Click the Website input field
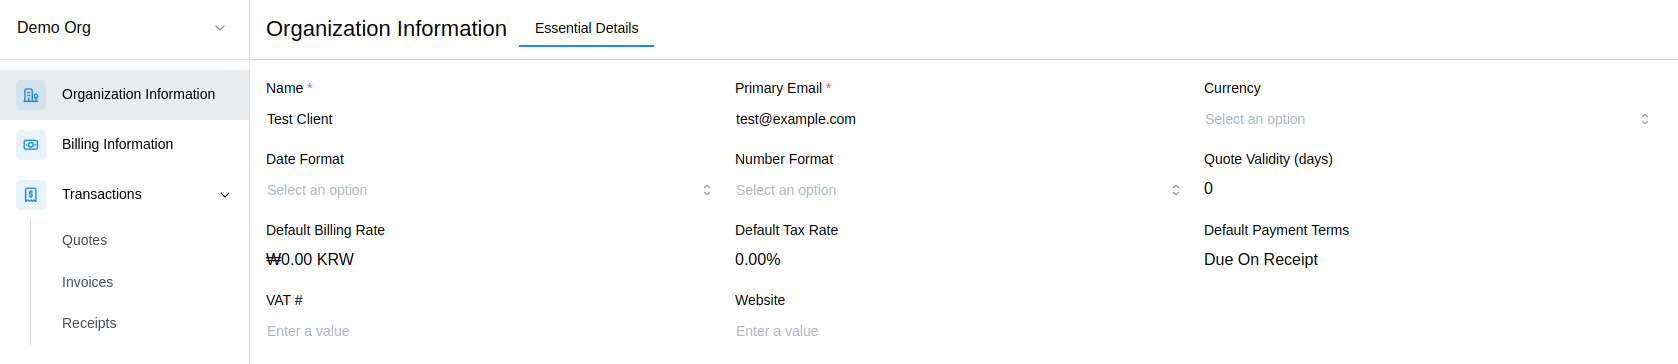Viewport: 1678px width, 364px height. click(x=959, y=331)
